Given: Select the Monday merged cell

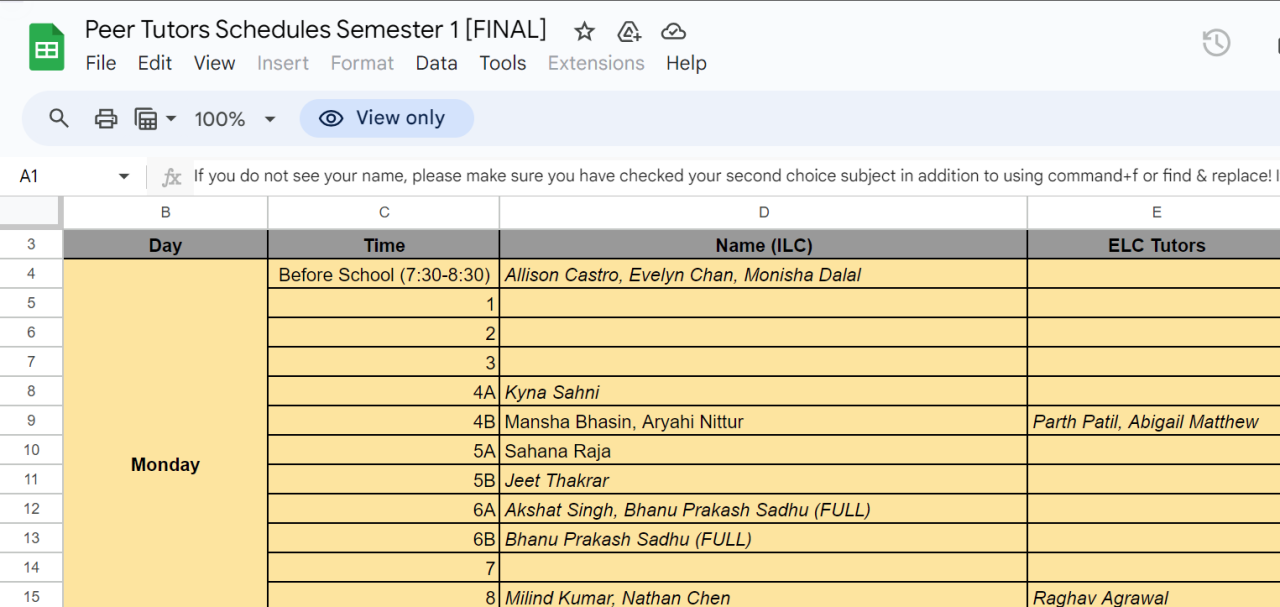Looking at the screenshot, I should [165, 465].
